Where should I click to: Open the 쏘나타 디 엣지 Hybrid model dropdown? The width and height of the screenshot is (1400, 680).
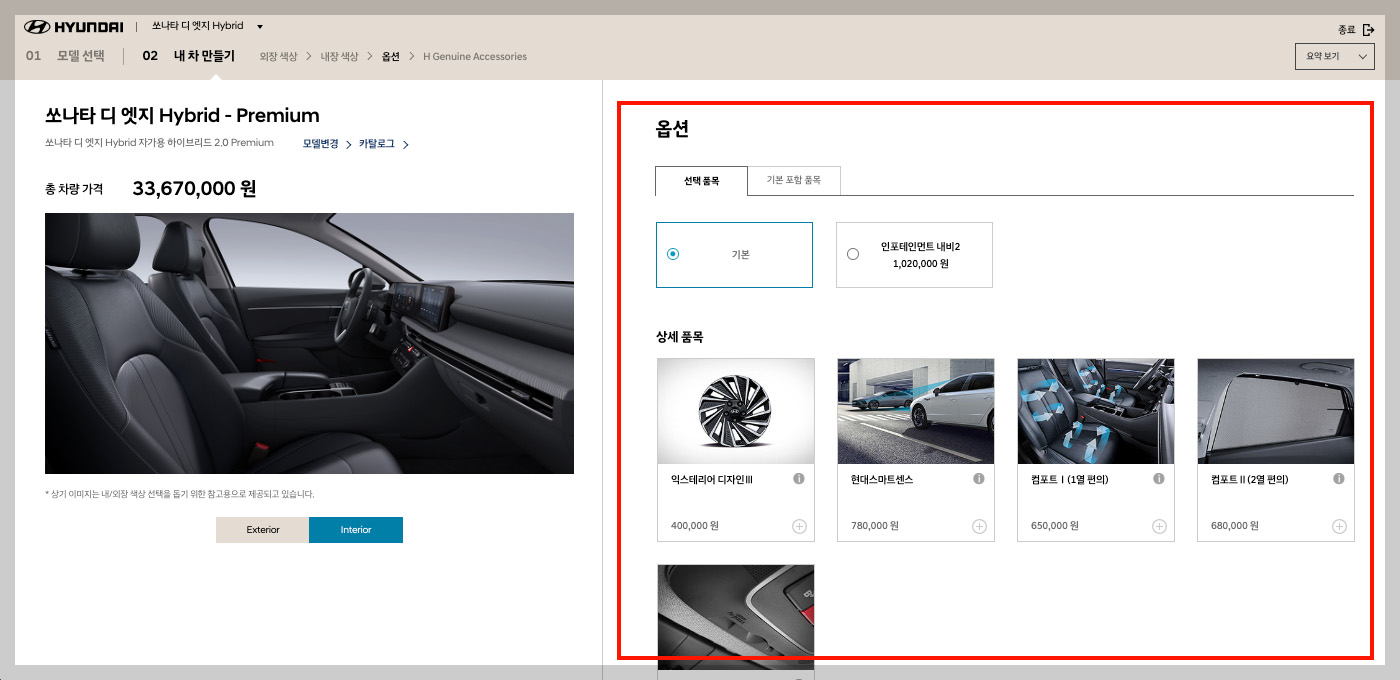coord(207,26)
